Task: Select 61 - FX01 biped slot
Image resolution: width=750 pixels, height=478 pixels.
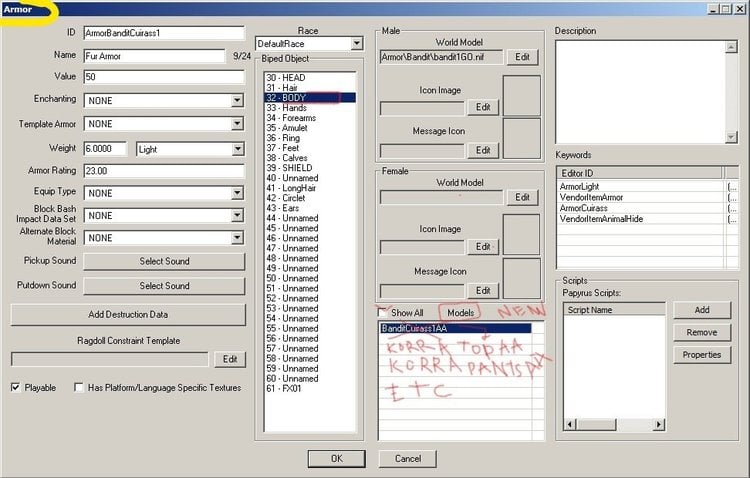Action: [310, 389]
